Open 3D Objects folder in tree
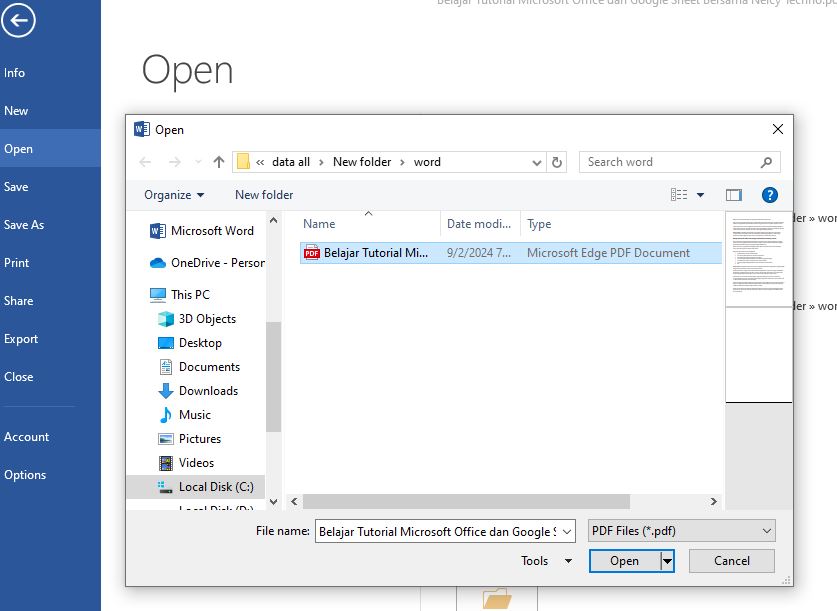The image size is (837, 611). coord(197,319)
